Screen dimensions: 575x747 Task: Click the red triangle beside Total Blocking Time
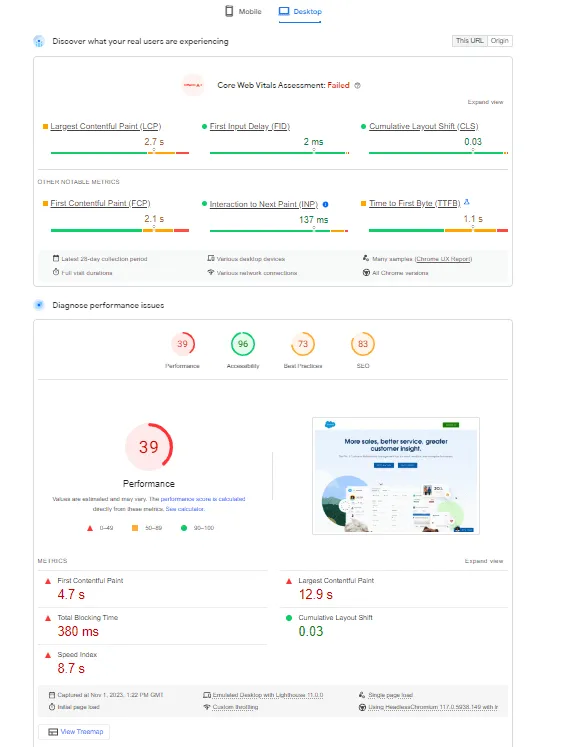tap(48, 618)
